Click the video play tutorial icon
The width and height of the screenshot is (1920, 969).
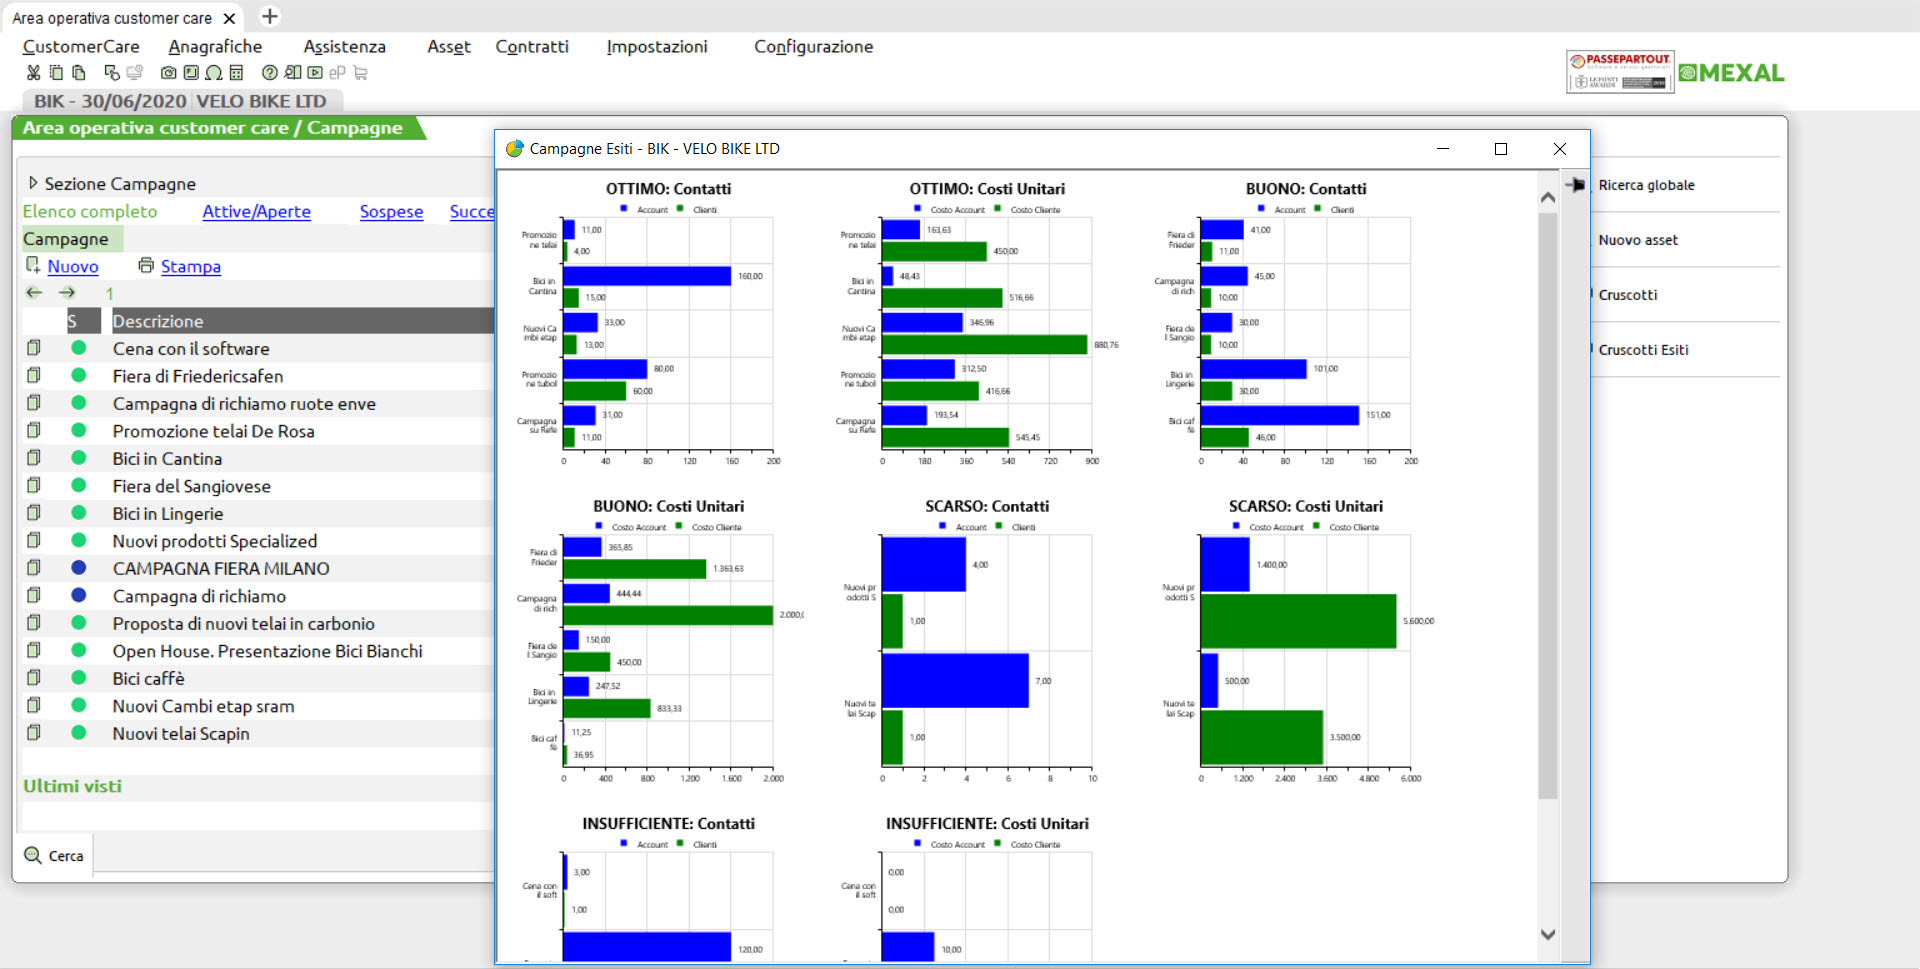pos(315,73)
